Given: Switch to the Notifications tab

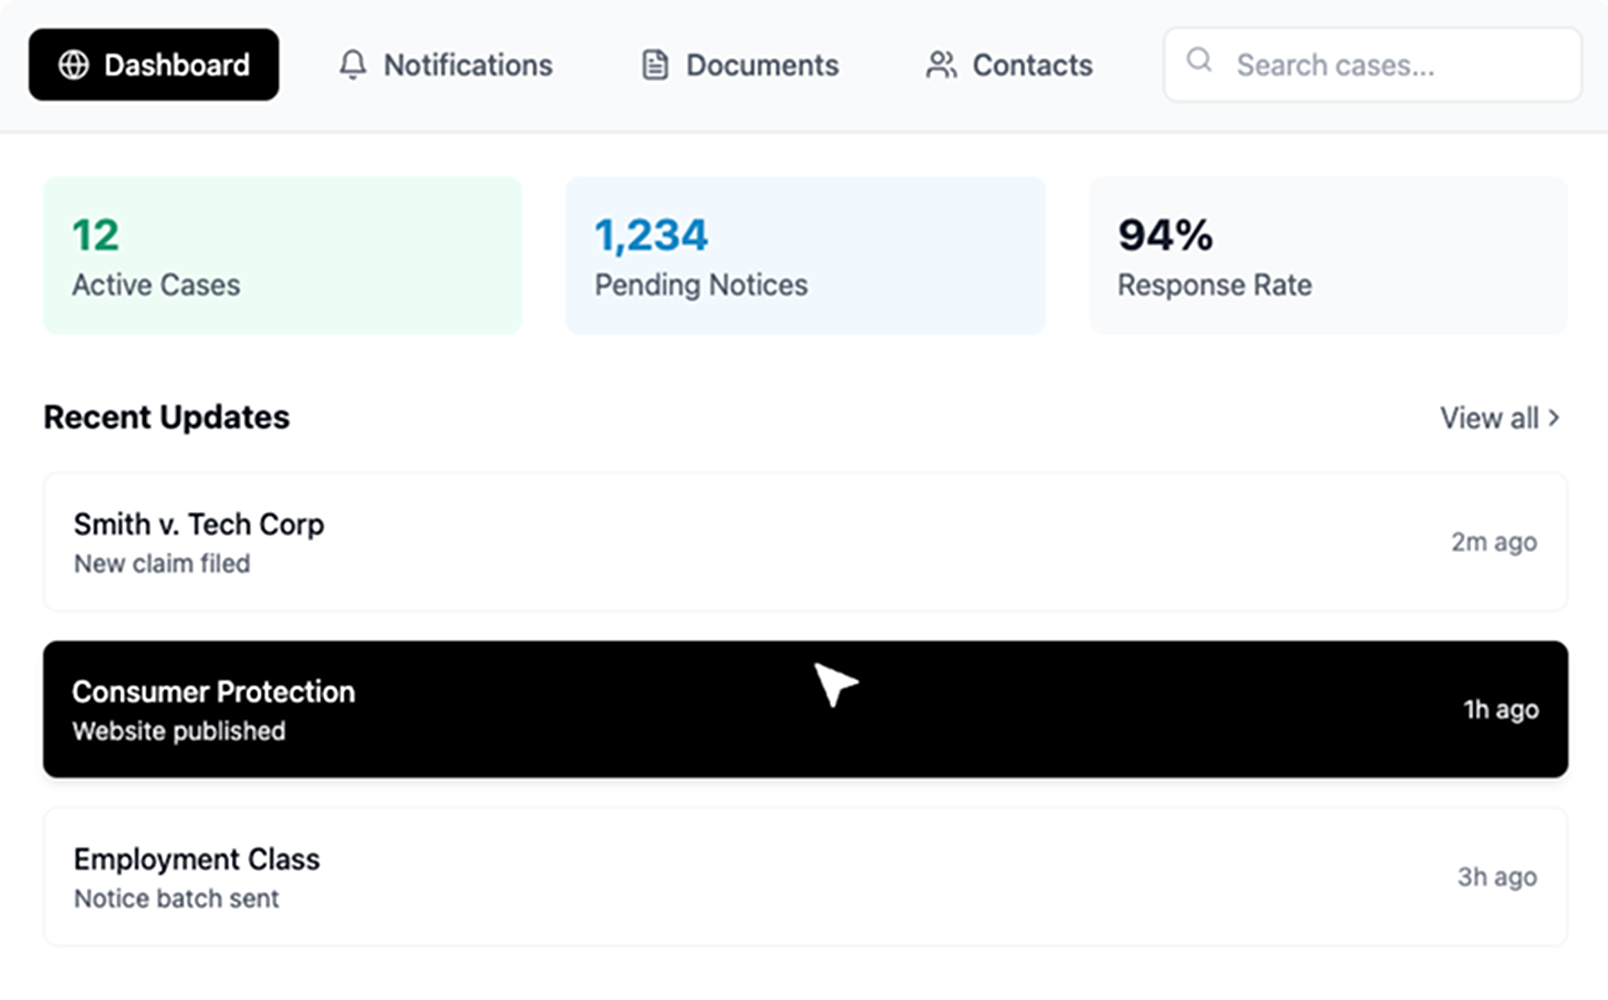Looking at the screenshot, I should [x=446, y=65].
